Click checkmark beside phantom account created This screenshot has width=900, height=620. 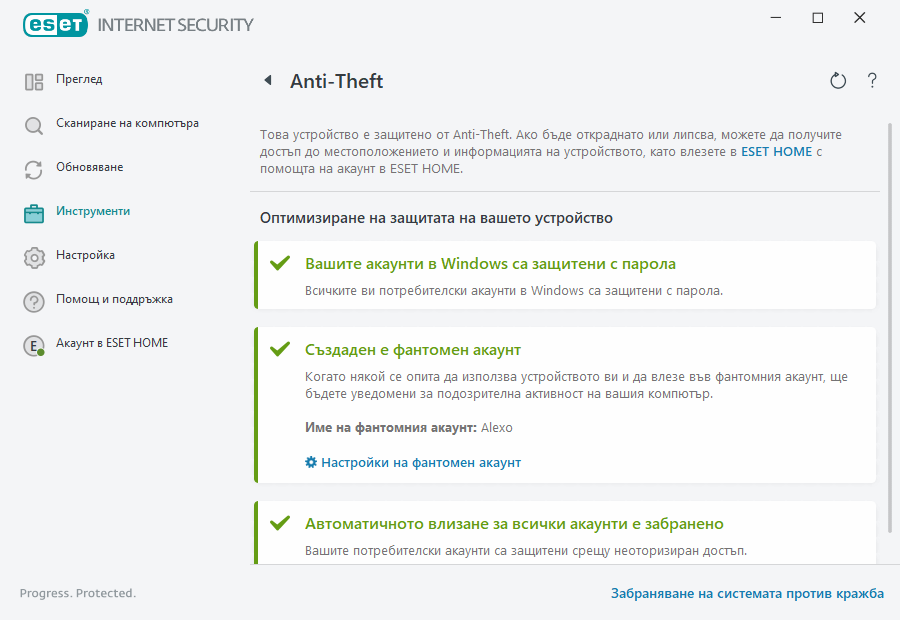[x=279, y=348]
